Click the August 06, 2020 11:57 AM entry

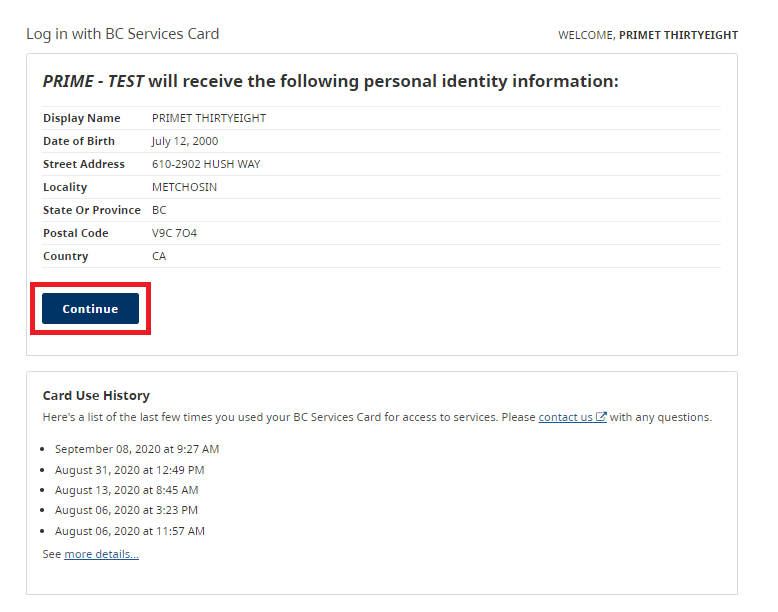coord(130,531)
